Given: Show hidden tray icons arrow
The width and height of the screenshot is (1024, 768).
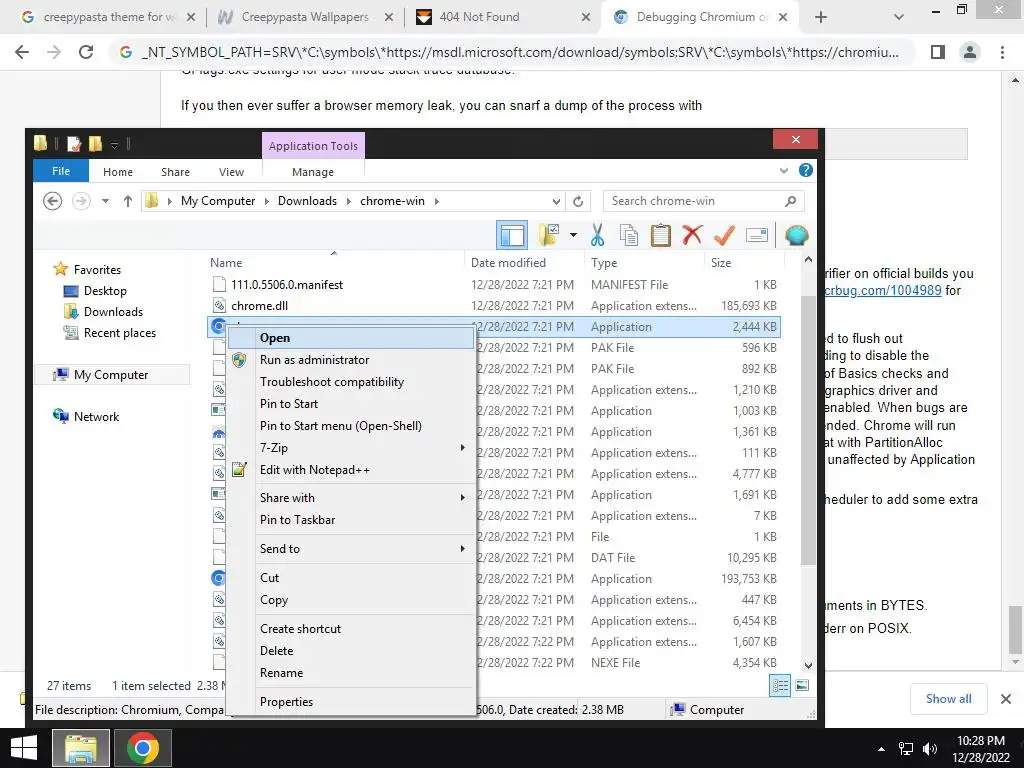Looking at the screenshot, I should pyautogui.click(x=881, y=749).
